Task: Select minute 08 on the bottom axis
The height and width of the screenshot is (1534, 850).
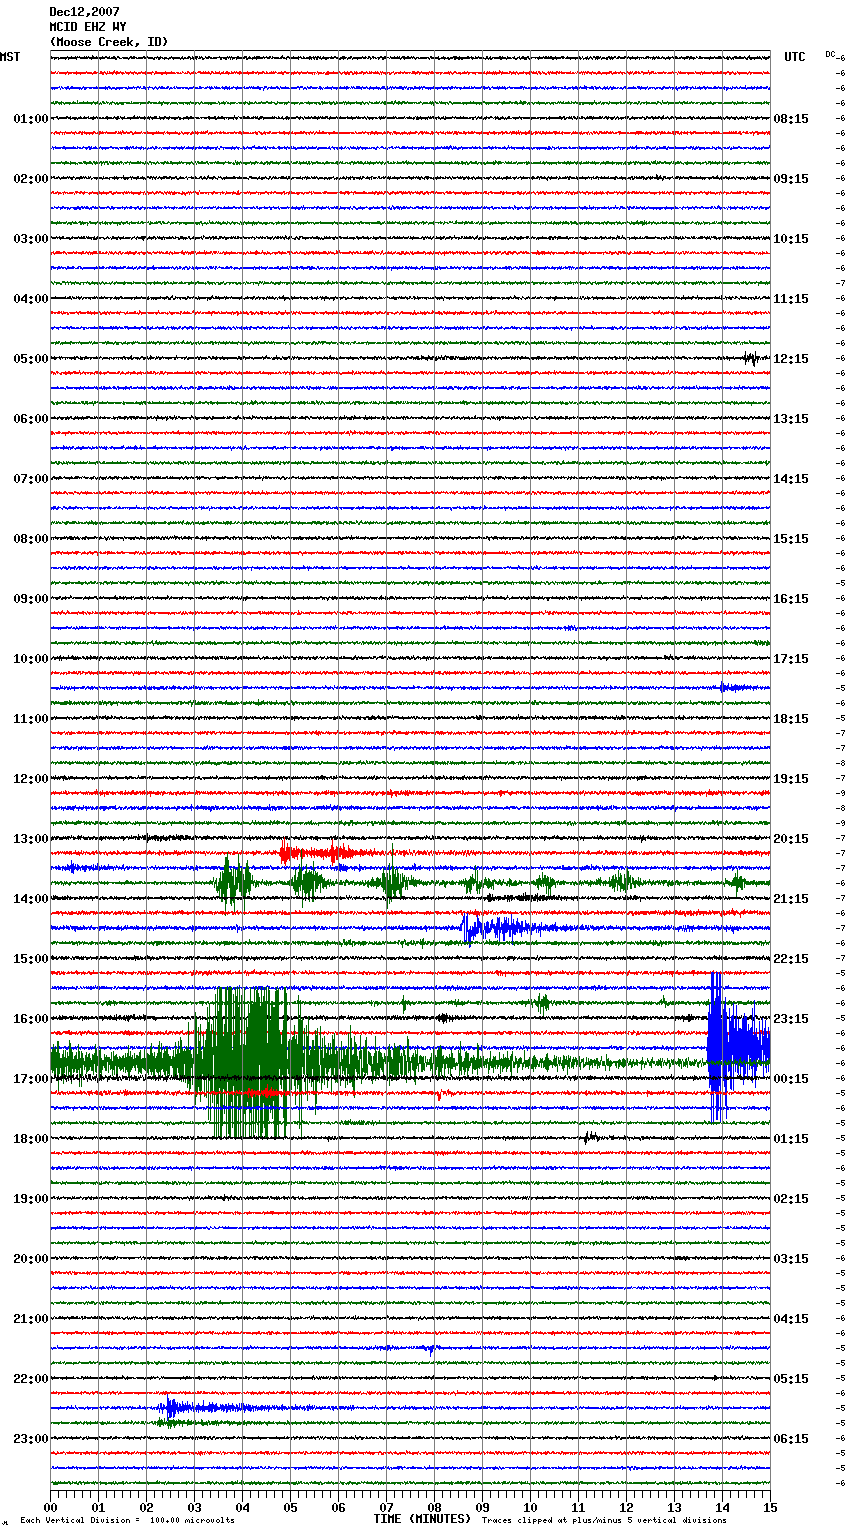Action: pos(435,1507)
